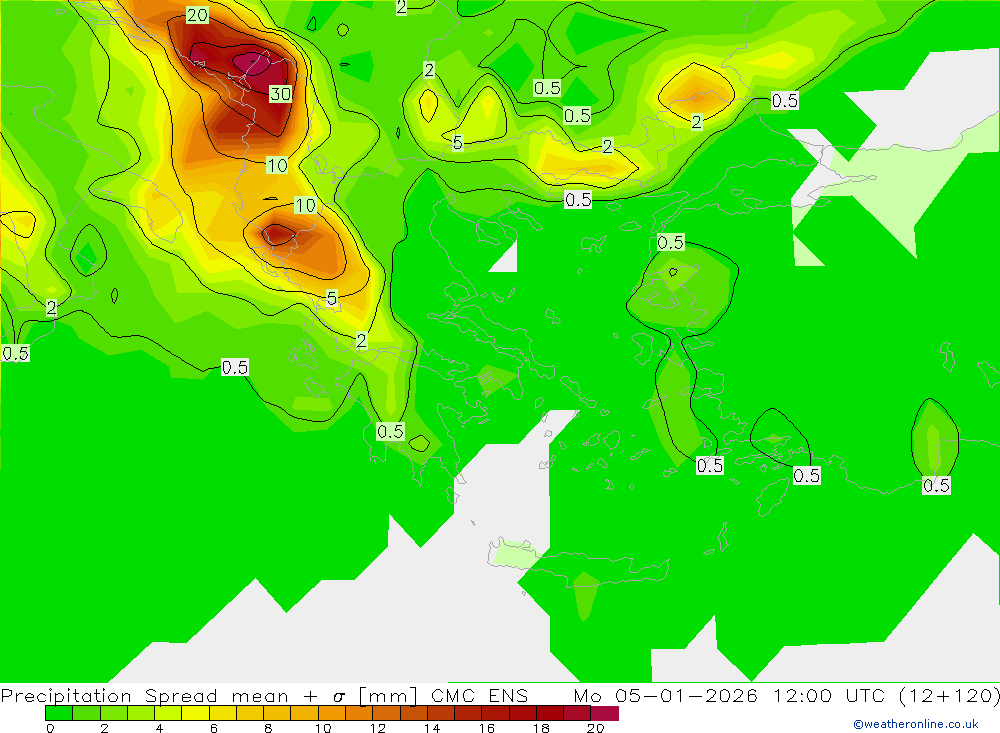The width and height of the screenshot is (1000, 733).
Task: Click the 'CMC ENS' model label
Action: (480, 695)
